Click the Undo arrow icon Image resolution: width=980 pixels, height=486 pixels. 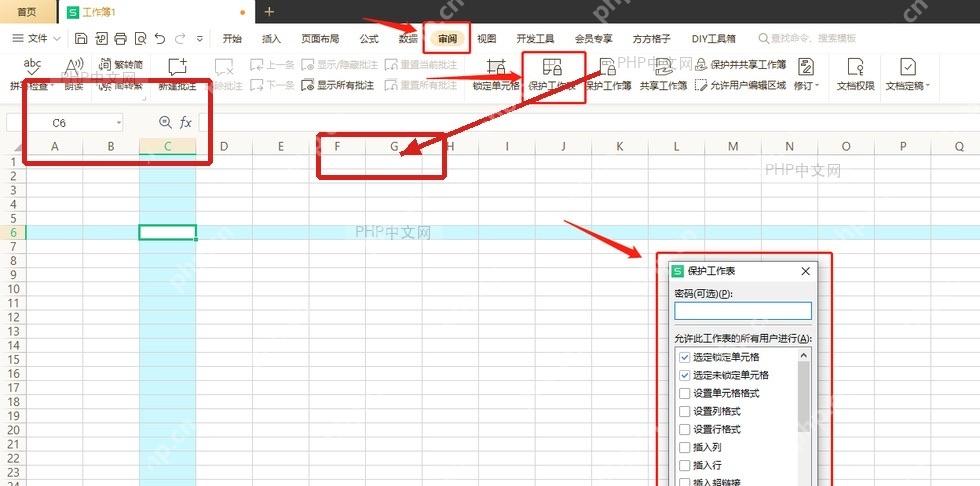tap(160, 39)
